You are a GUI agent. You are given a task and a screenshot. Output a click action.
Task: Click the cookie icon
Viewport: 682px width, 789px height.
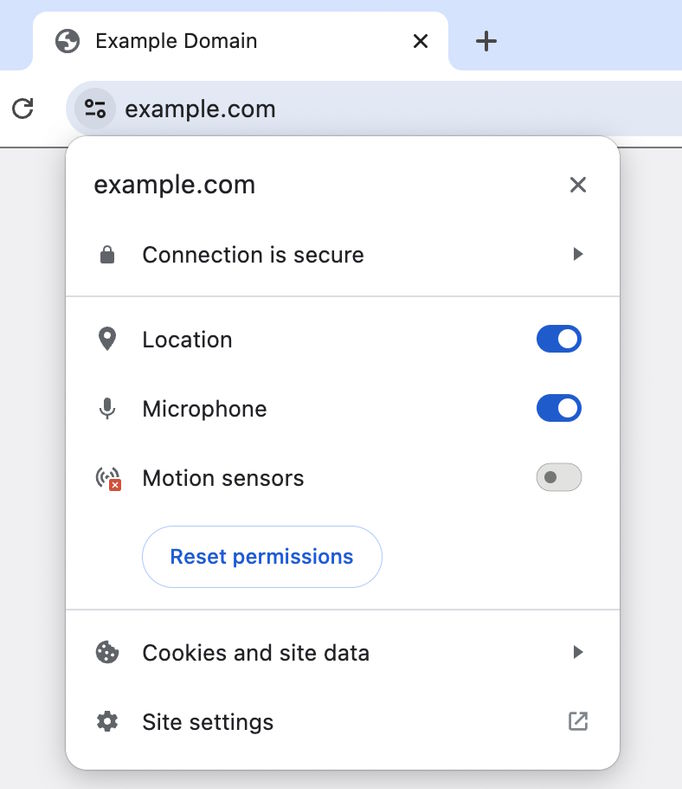coord(107,653)
